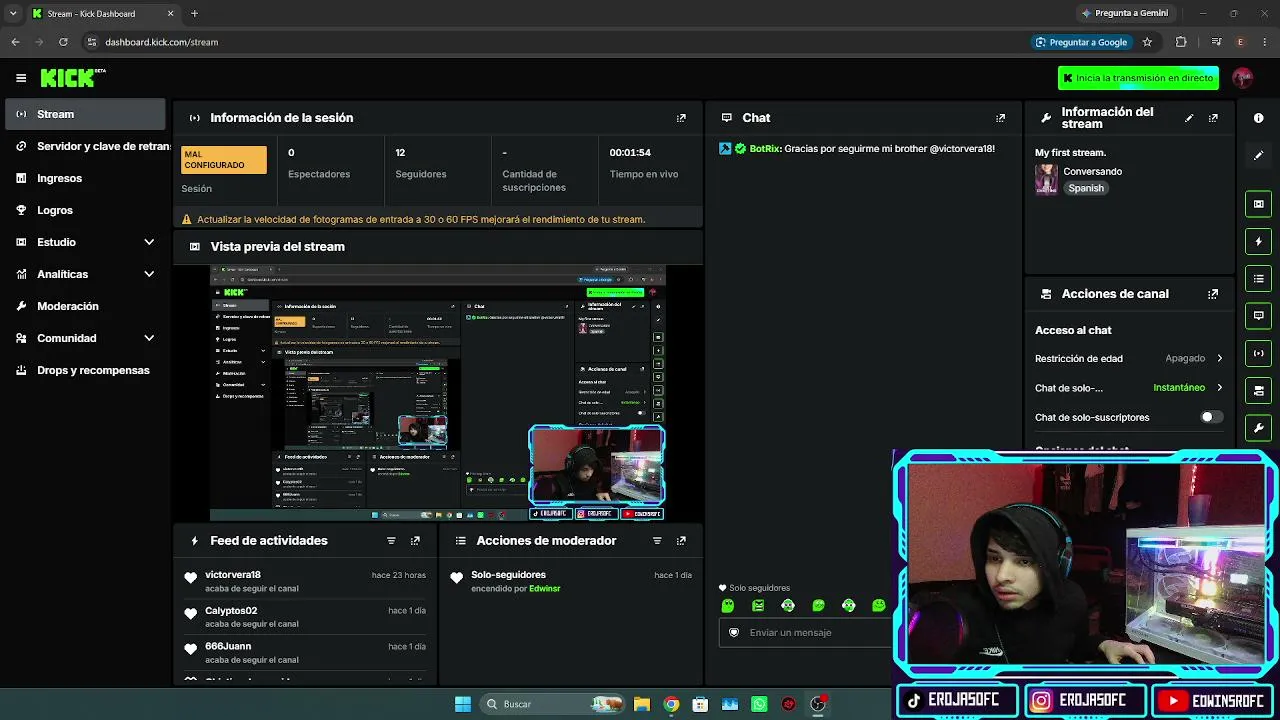Image resolution: width=1280 pixels, height=720 pixels.
Task: Toggle the wrench stream info widget in sidebar
Action: tap(1259, 427)
